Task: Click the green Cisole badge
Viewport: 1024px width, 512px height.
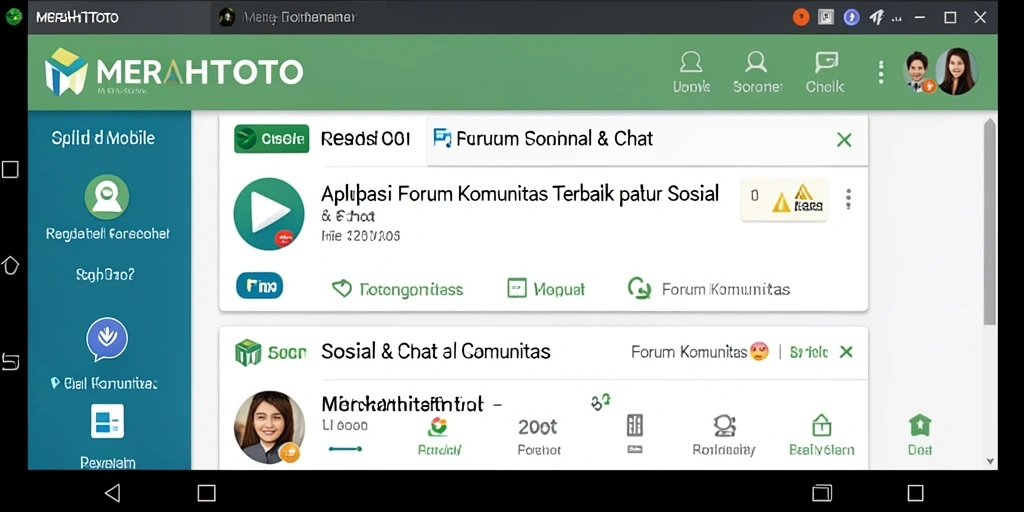Action: tap(272, 138)
